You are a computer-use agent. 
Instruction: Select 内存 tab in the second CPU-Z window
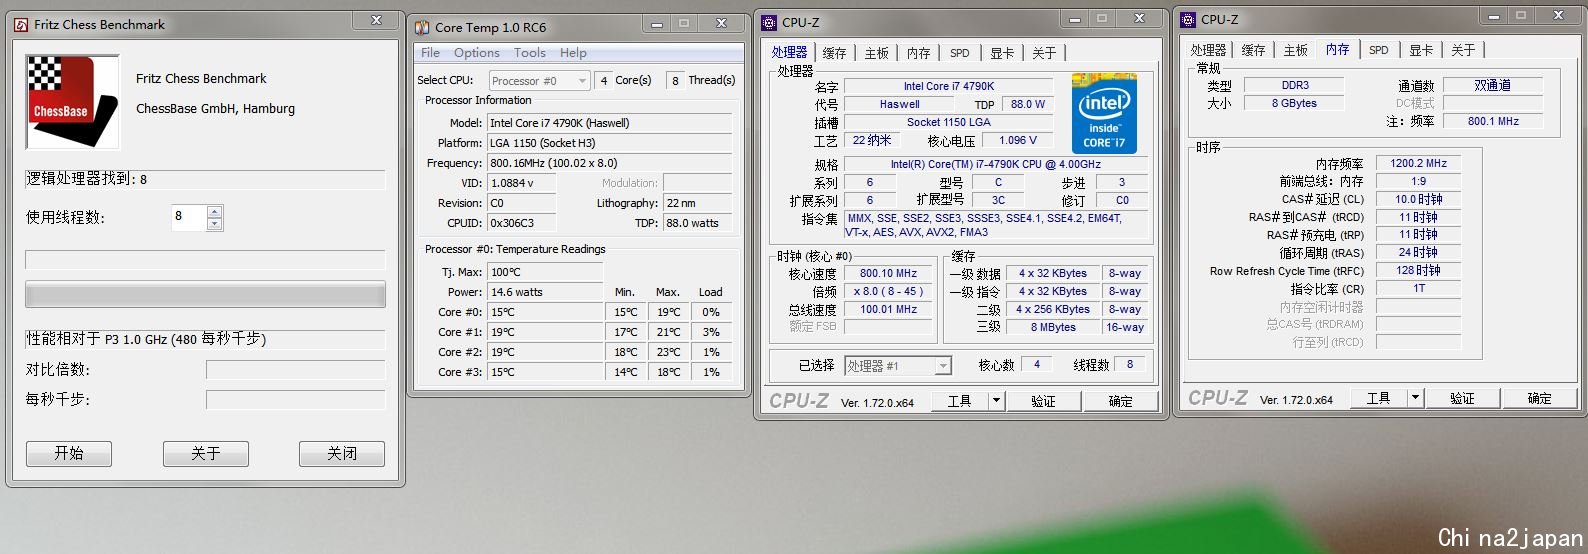click(1338, 49)
